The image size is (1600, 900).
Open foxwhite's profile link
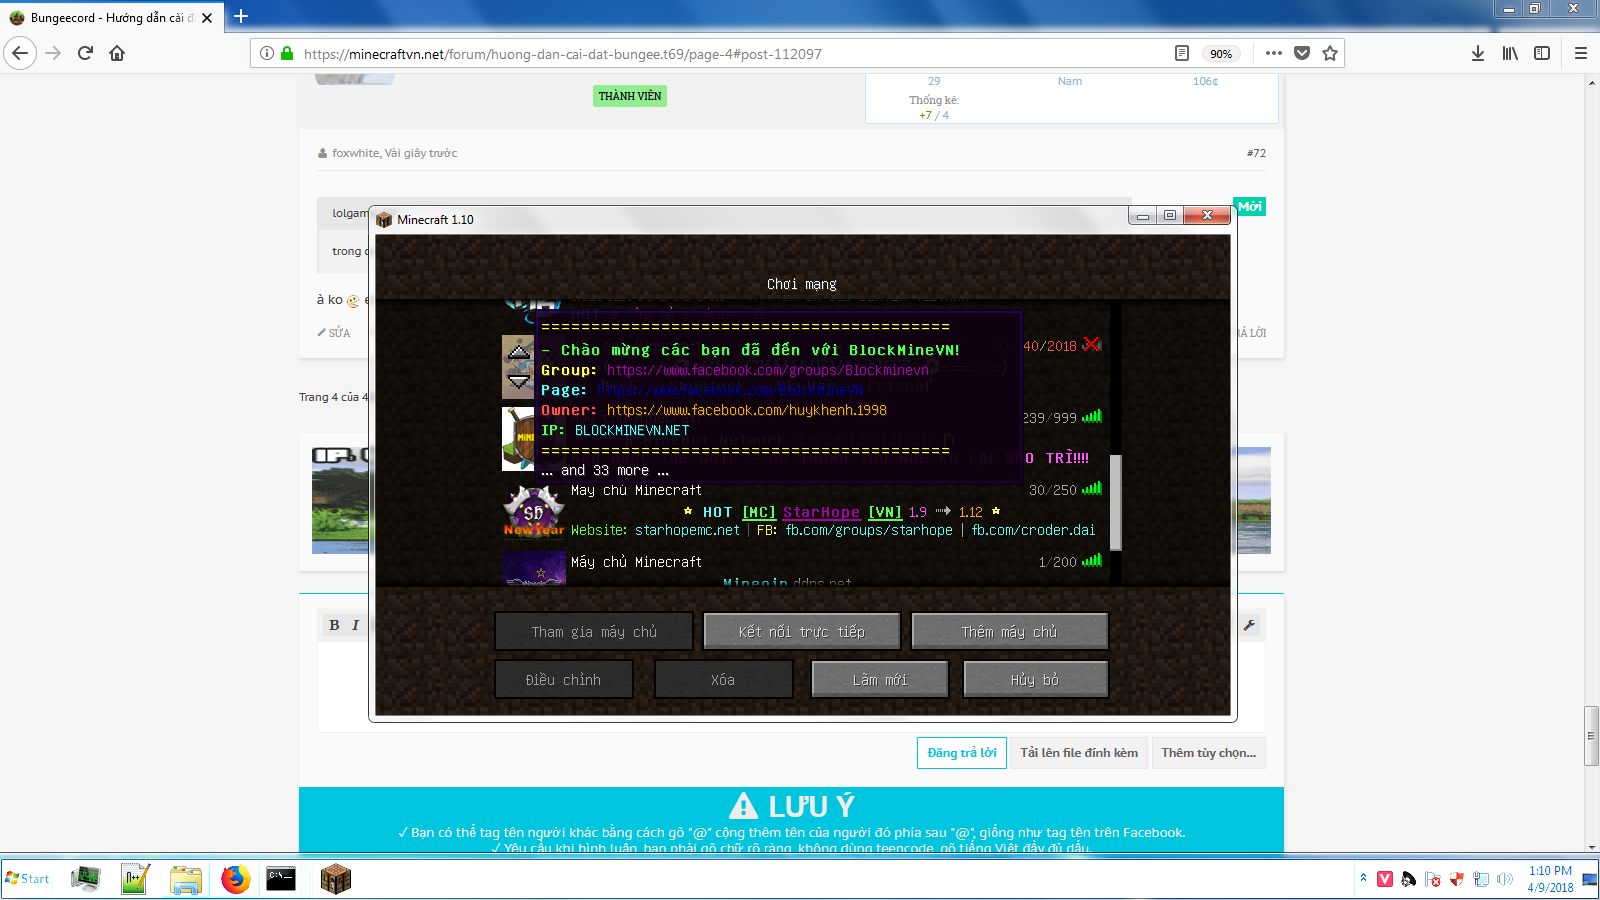point(356,153)
